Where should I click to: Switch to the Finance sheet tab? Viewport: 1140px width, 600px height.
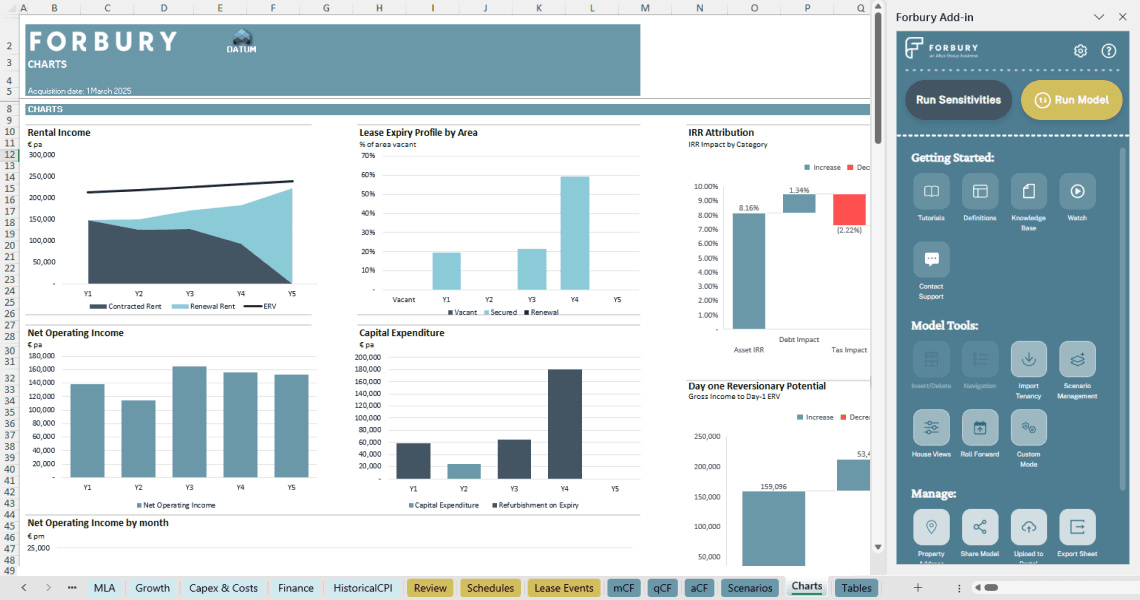[x=296, y=588]
